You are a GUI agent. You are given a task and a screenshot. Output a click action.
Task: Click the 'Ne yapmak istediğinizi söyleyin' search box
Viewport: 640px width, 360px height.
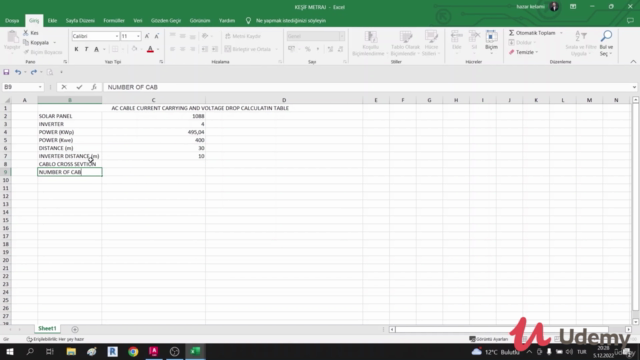click(291, 20)
